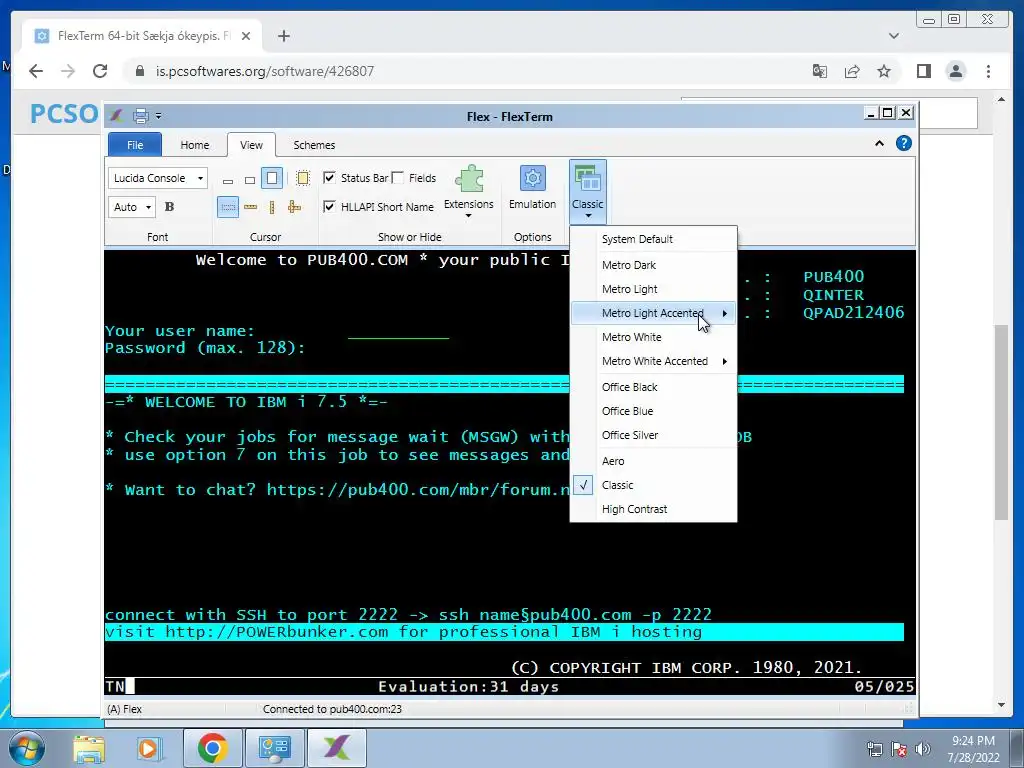Click the Chrome translate page icon
Screen dimensions: 1024x768
(820, 71)
